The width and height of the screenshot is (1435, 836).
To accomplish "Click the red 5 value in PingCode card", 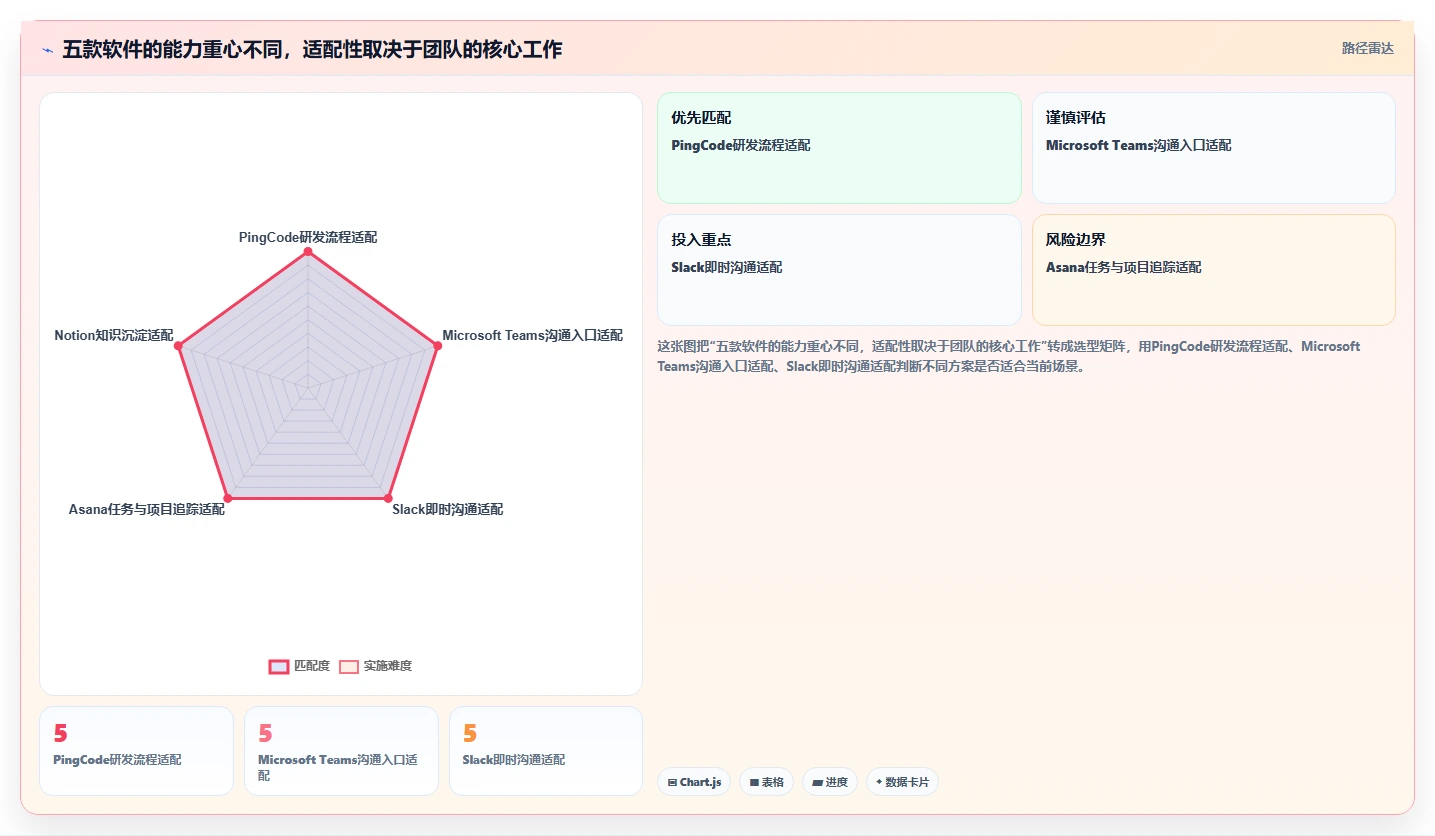I will pos(60,734).
